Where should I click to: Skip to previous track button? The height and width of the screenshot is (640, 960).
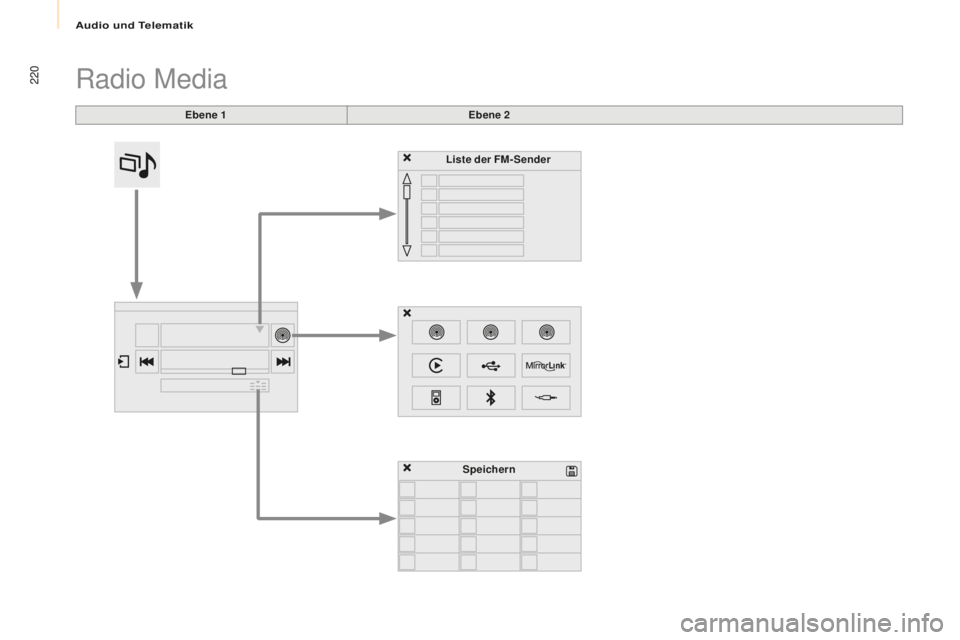coord(147,361)
